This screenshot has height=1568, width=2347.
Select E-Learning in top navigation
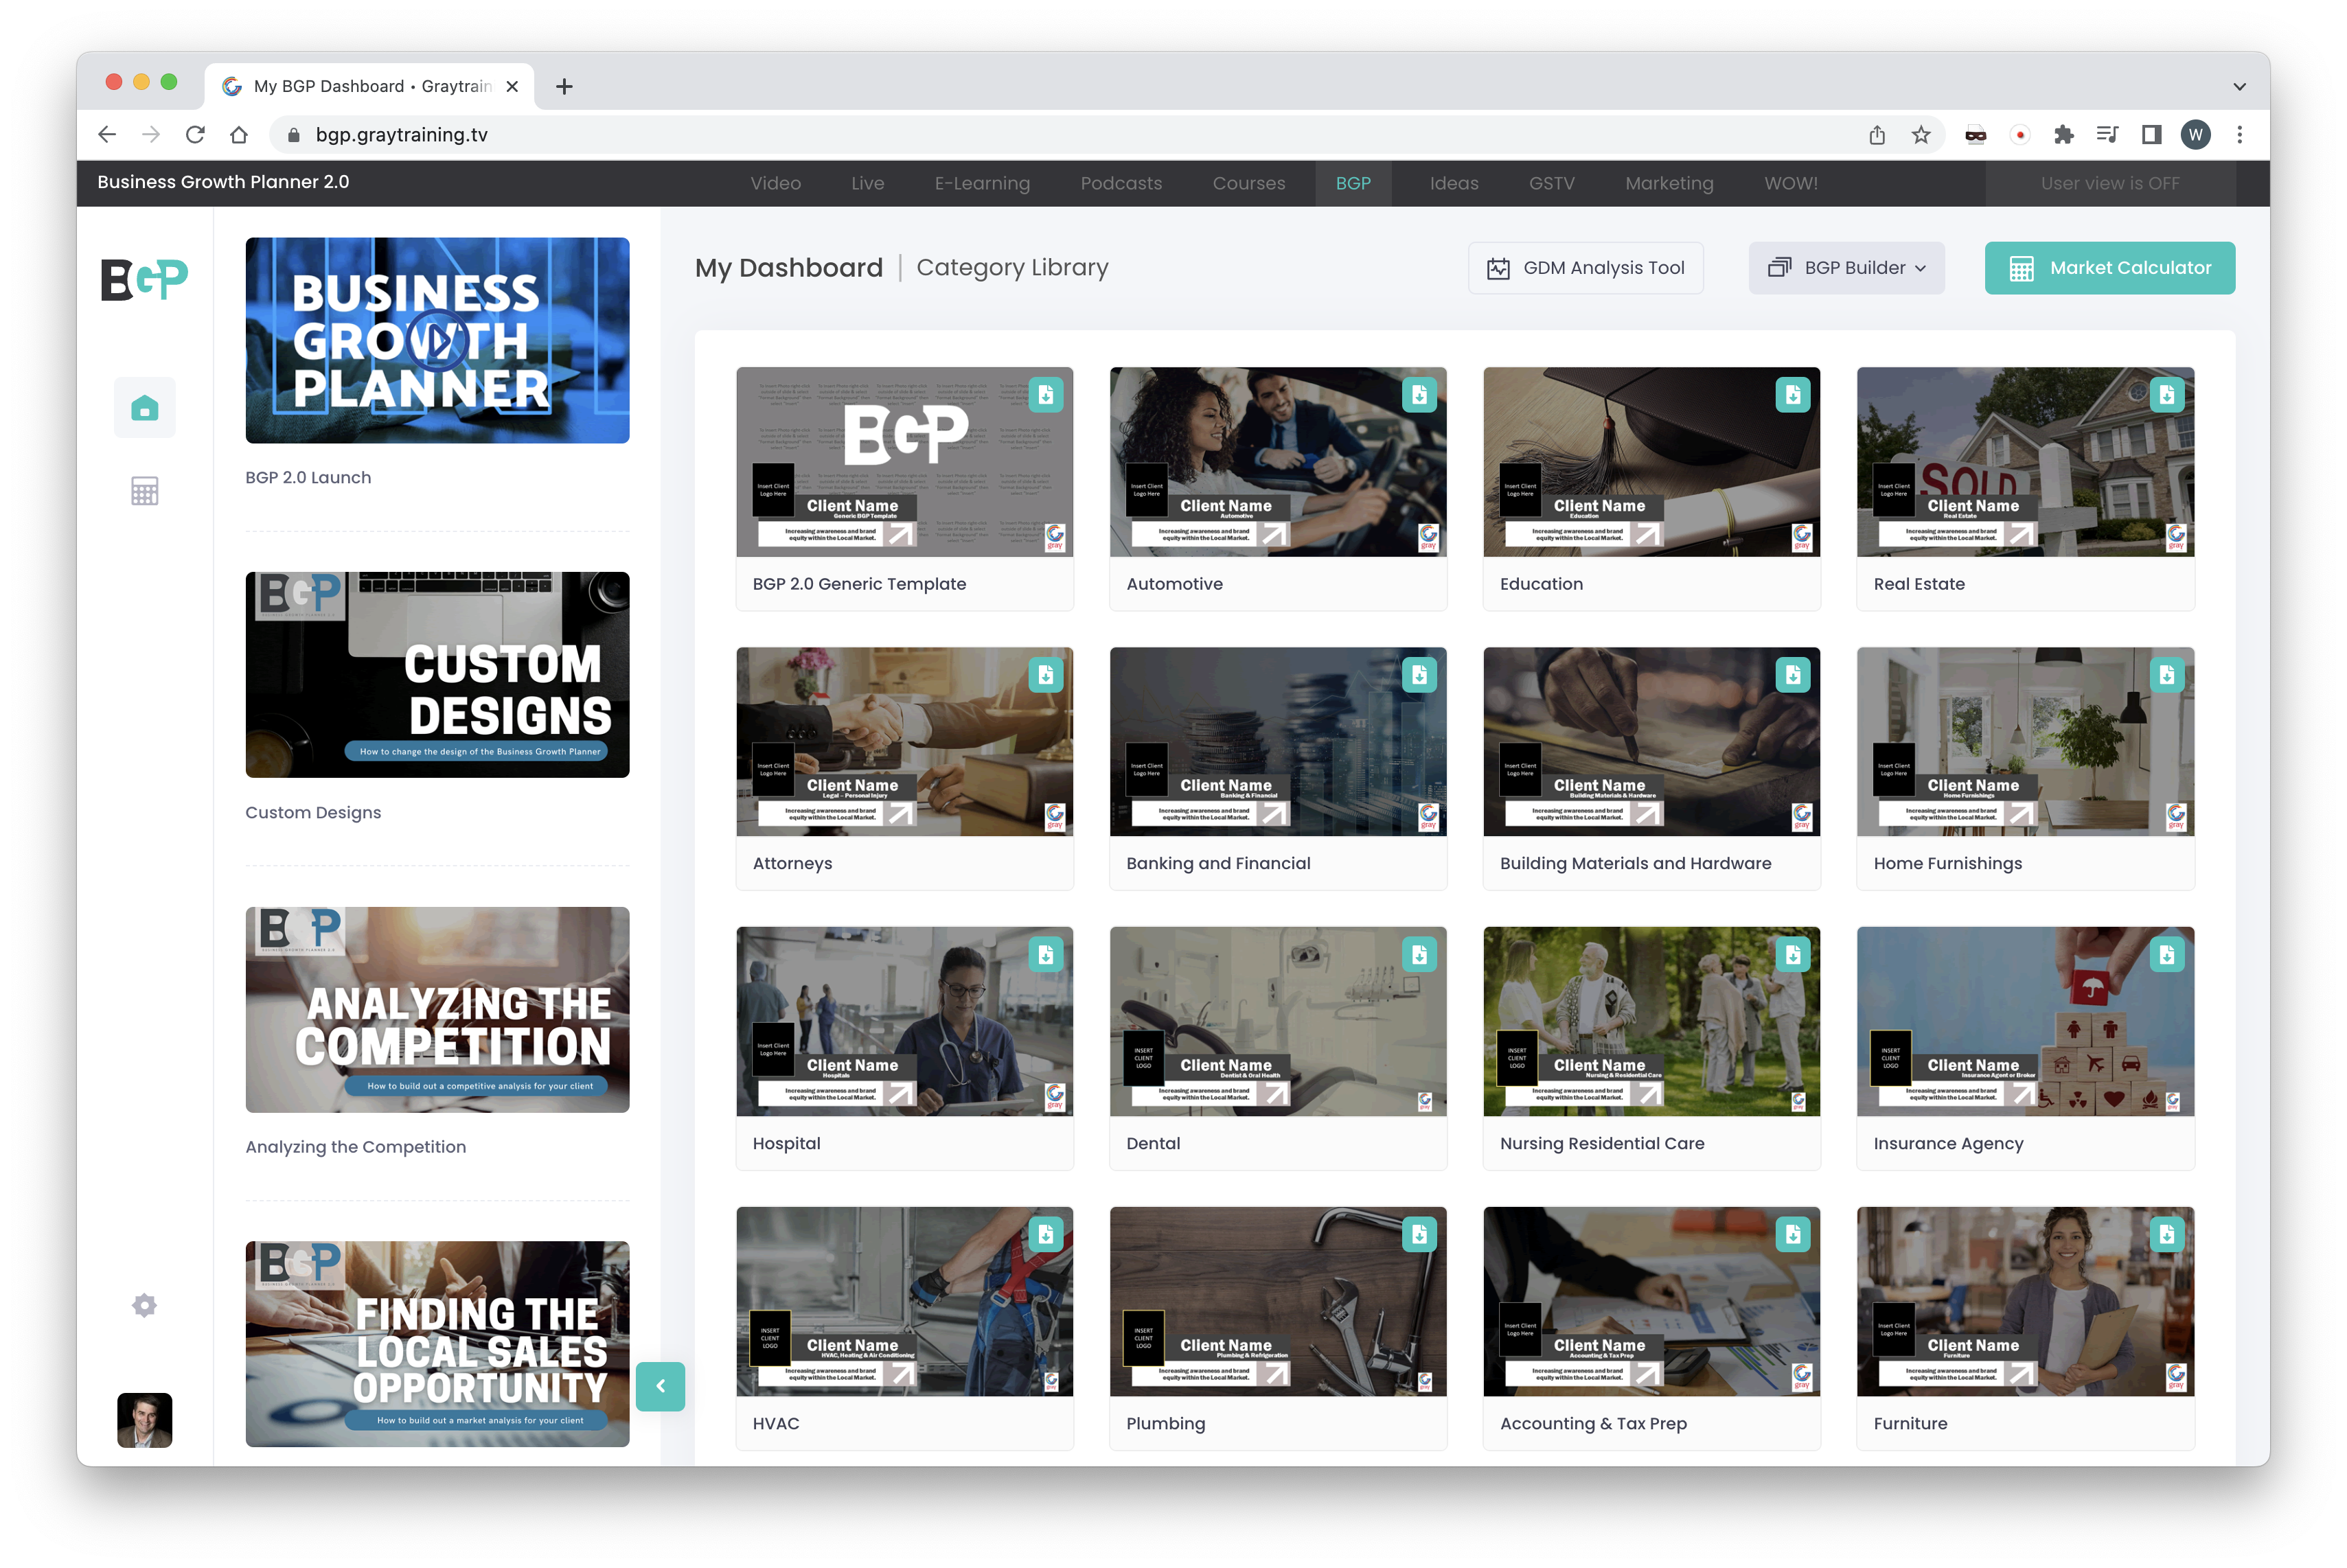point(981,183)
